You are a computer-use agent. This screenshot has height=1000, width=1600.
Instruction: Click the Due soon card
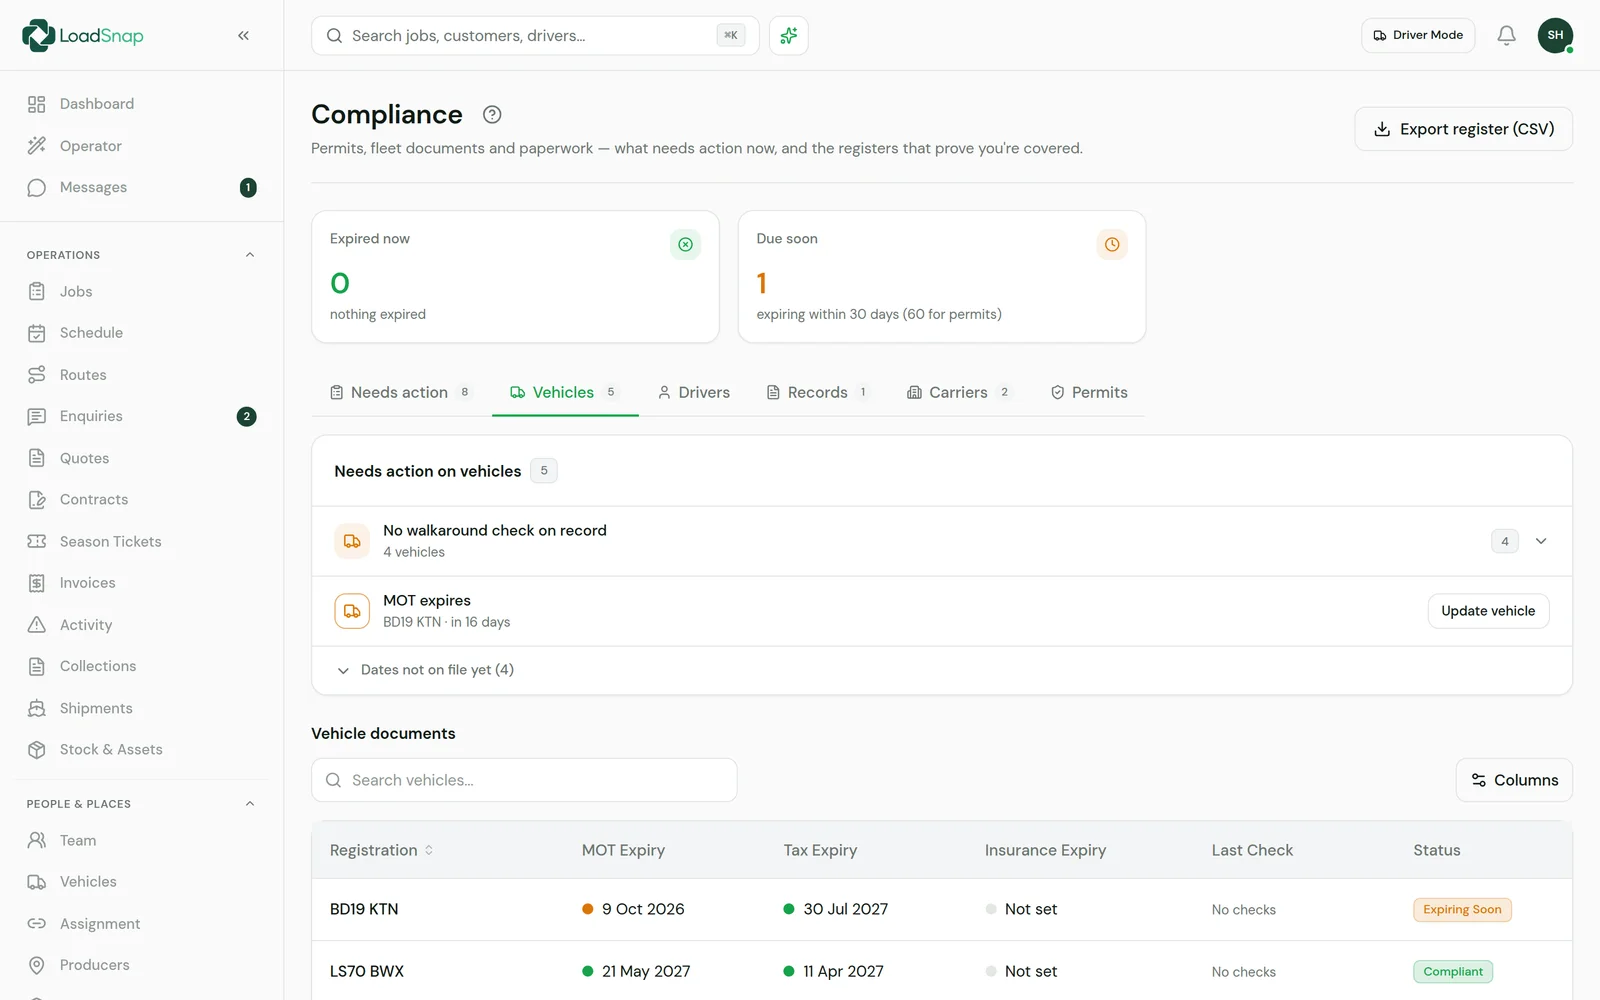pos(941,277)
